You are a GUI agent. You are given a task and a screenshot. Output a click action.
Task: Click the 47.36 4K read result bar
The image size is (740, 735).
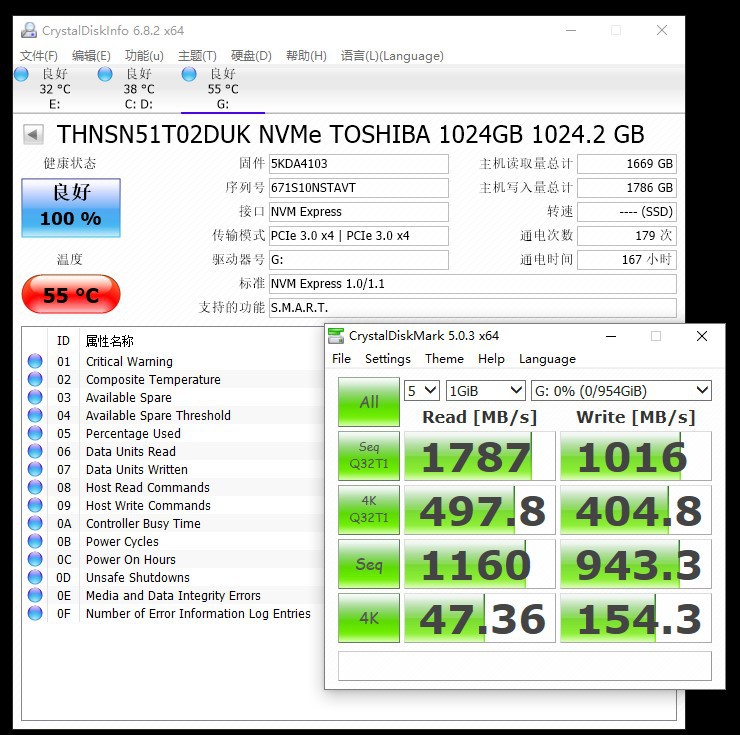point(480,618)
